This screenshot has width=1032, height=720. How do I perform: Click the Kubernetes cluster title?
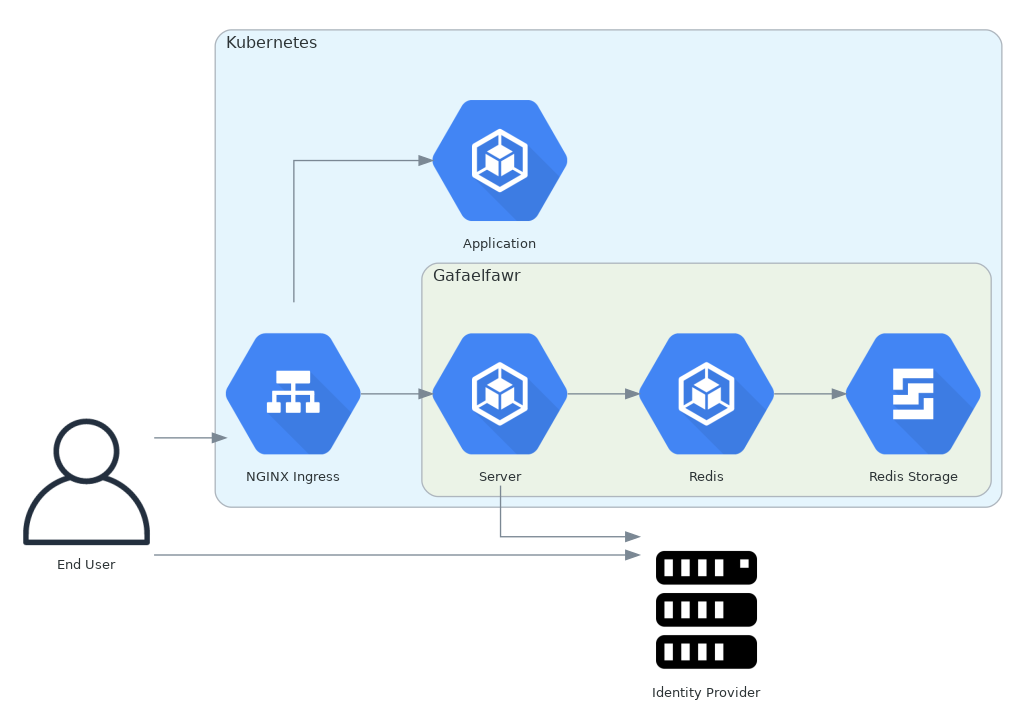pyautogui.click(x=271, y=43)
